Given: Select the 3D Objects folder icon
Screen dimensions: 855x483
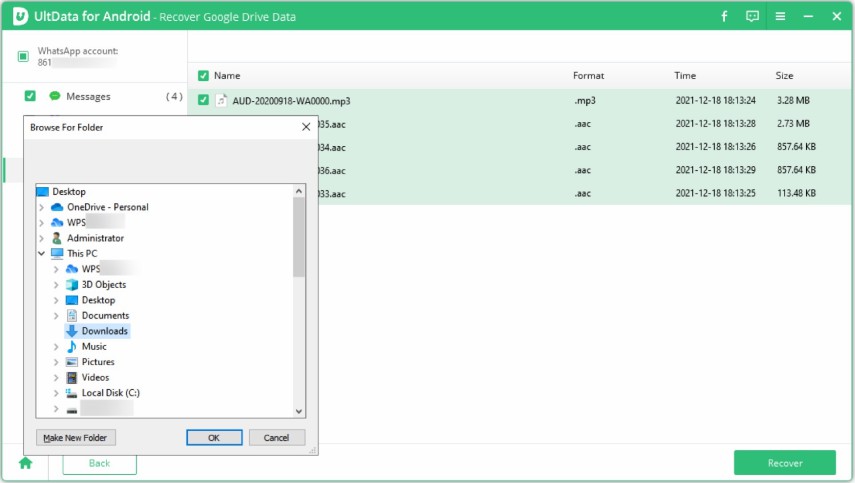Looking at the screenshot, I should click(x=72, y=285).
